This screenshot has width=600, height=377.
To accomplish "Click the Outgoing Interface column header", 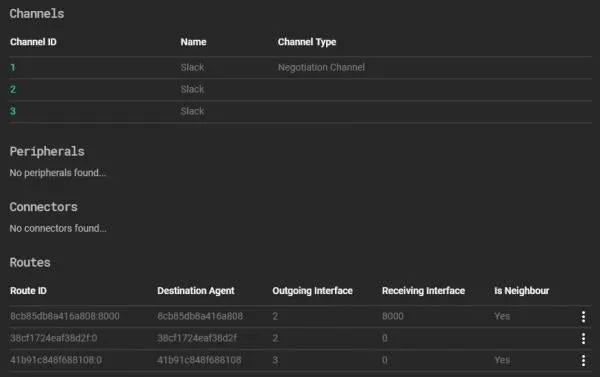I will pyautogui.click(x=312, y=291).
